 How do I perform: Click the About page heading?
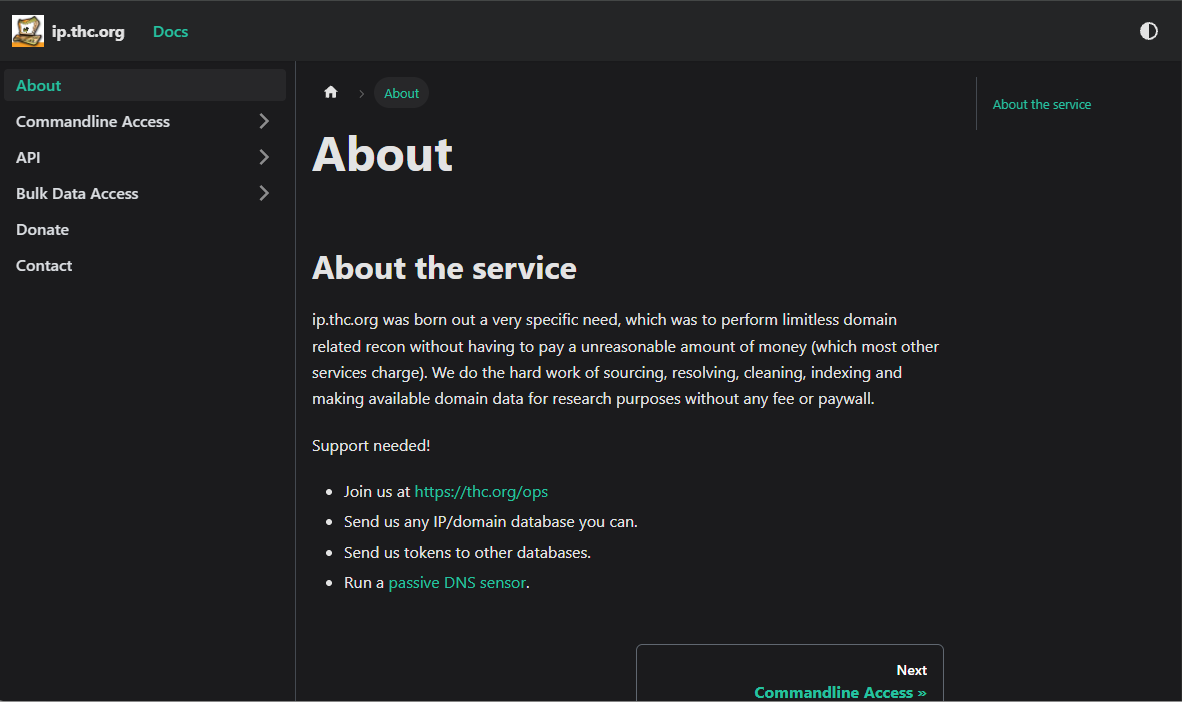click(382, 153)
